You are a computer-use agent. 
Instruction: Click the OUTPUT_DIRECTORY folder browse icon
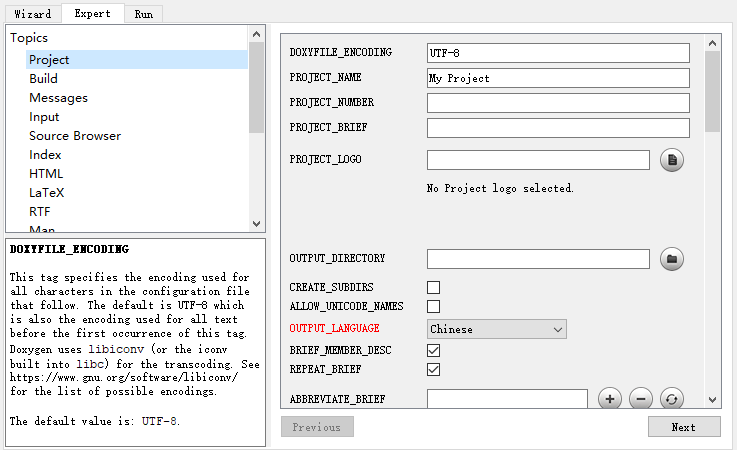tap(672, 260)
